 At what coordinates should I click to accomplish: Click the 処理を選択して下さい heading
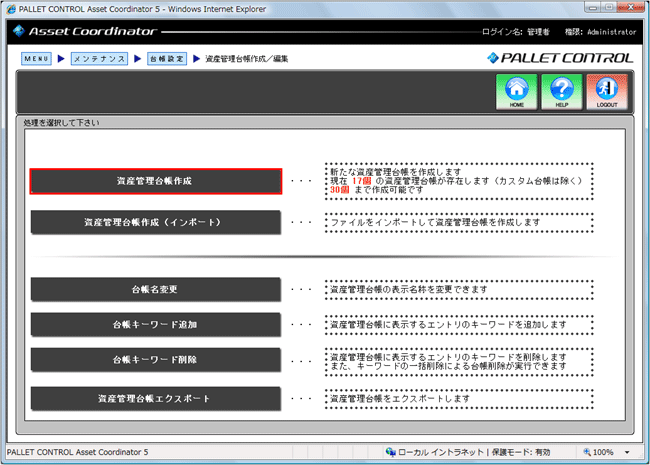tap(61, 123)
